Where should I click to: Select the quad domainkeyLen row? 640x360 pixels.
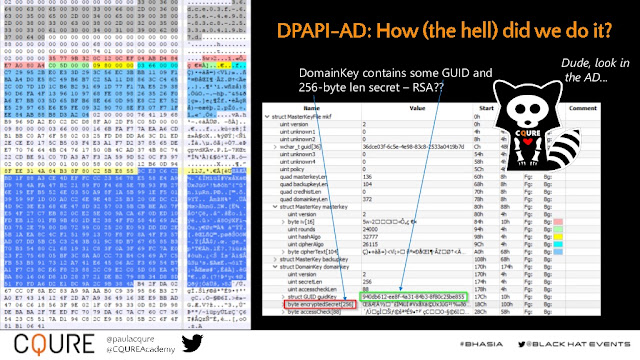431,199
